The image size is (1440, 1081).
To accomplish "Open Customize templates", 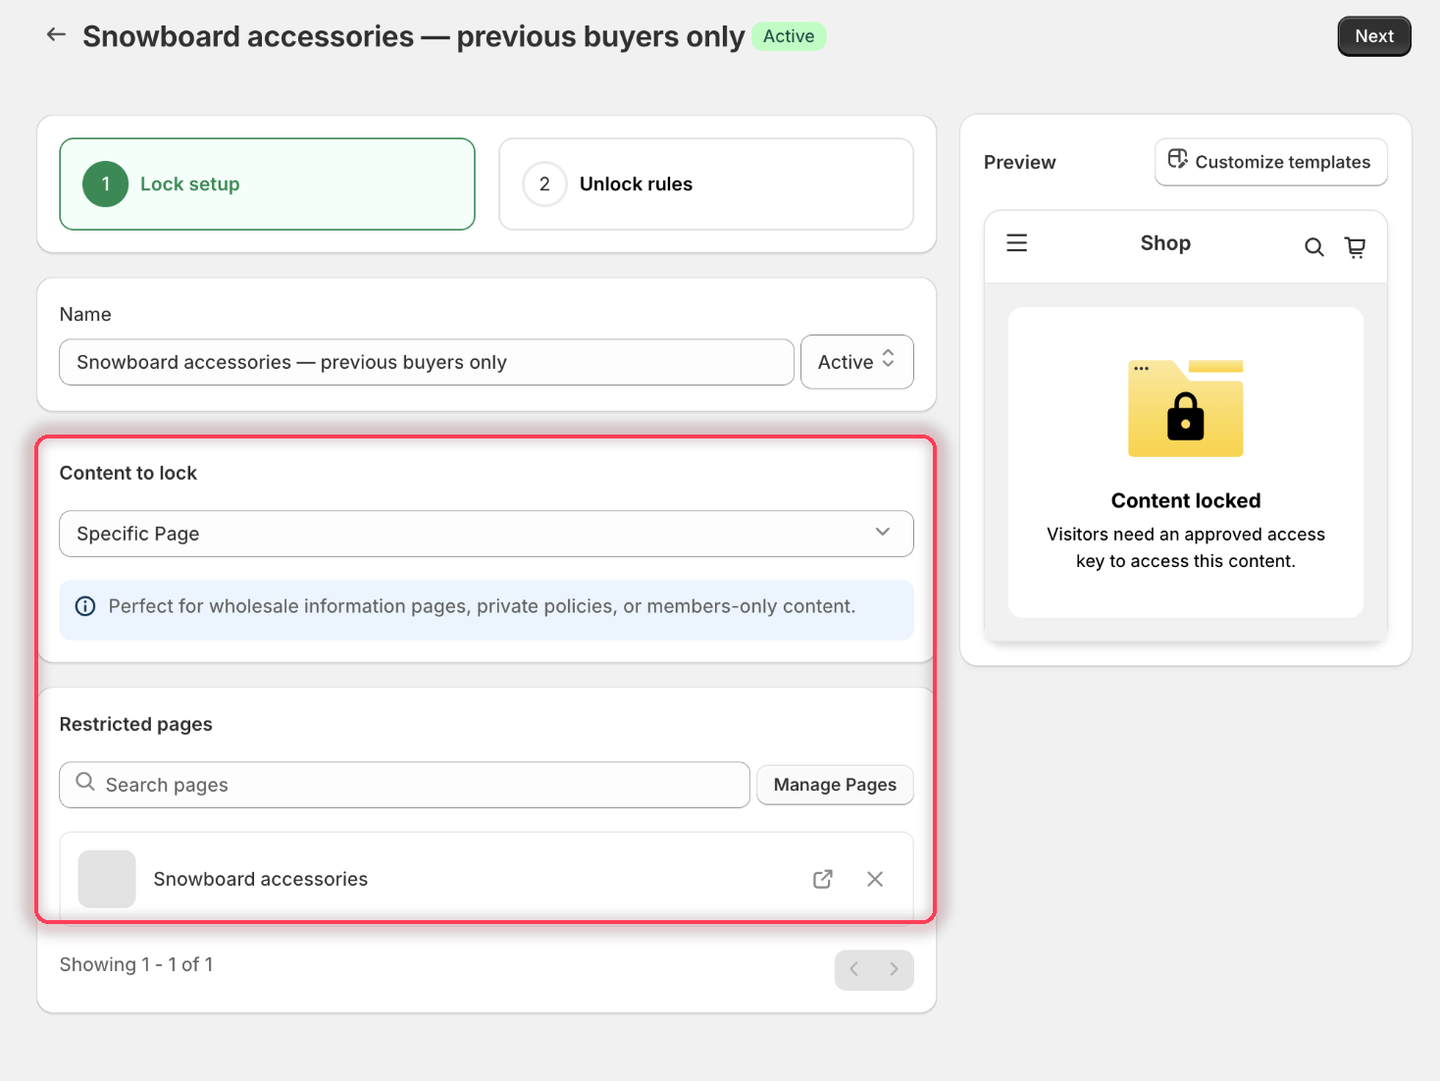I will click(1271, 162).
